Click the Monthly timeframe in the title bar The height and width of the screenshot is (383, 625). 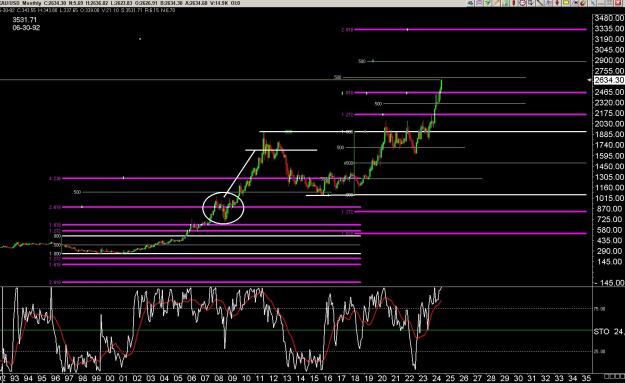(32, 3)
